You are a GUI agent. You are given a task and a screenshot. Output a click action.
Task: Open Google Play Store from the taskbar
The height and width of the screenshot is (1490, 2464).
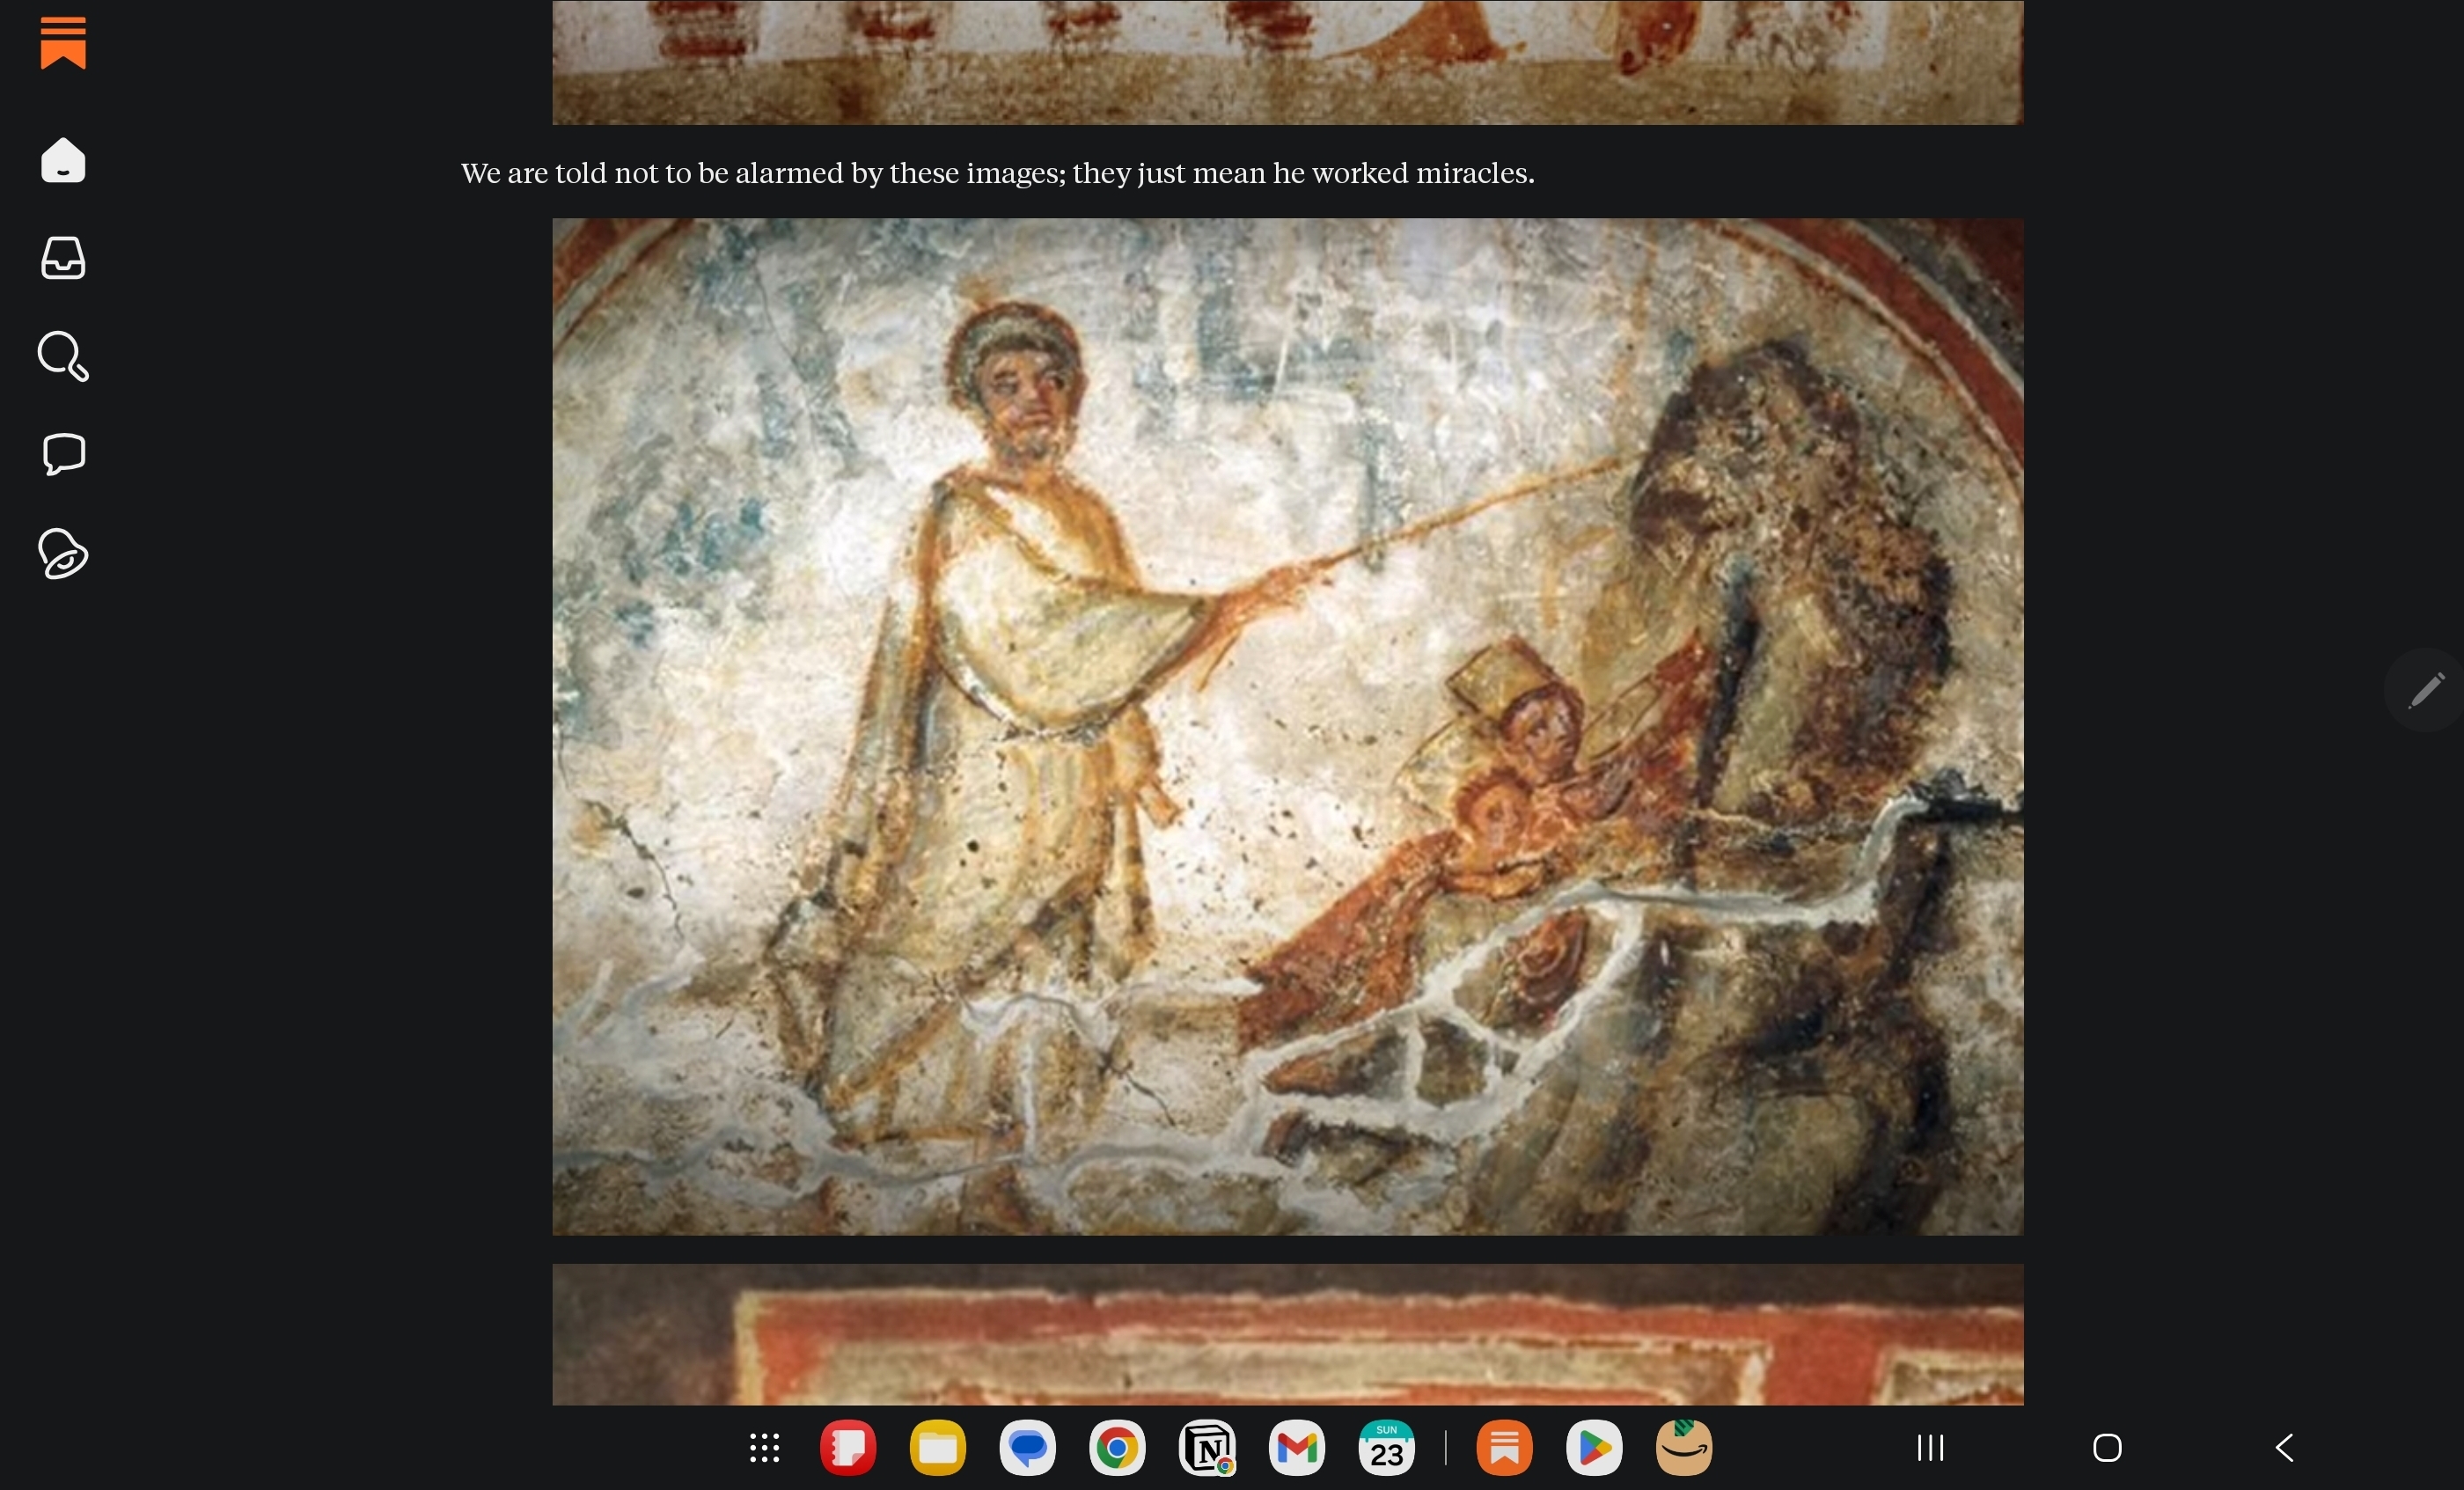pos(1594,1447)
